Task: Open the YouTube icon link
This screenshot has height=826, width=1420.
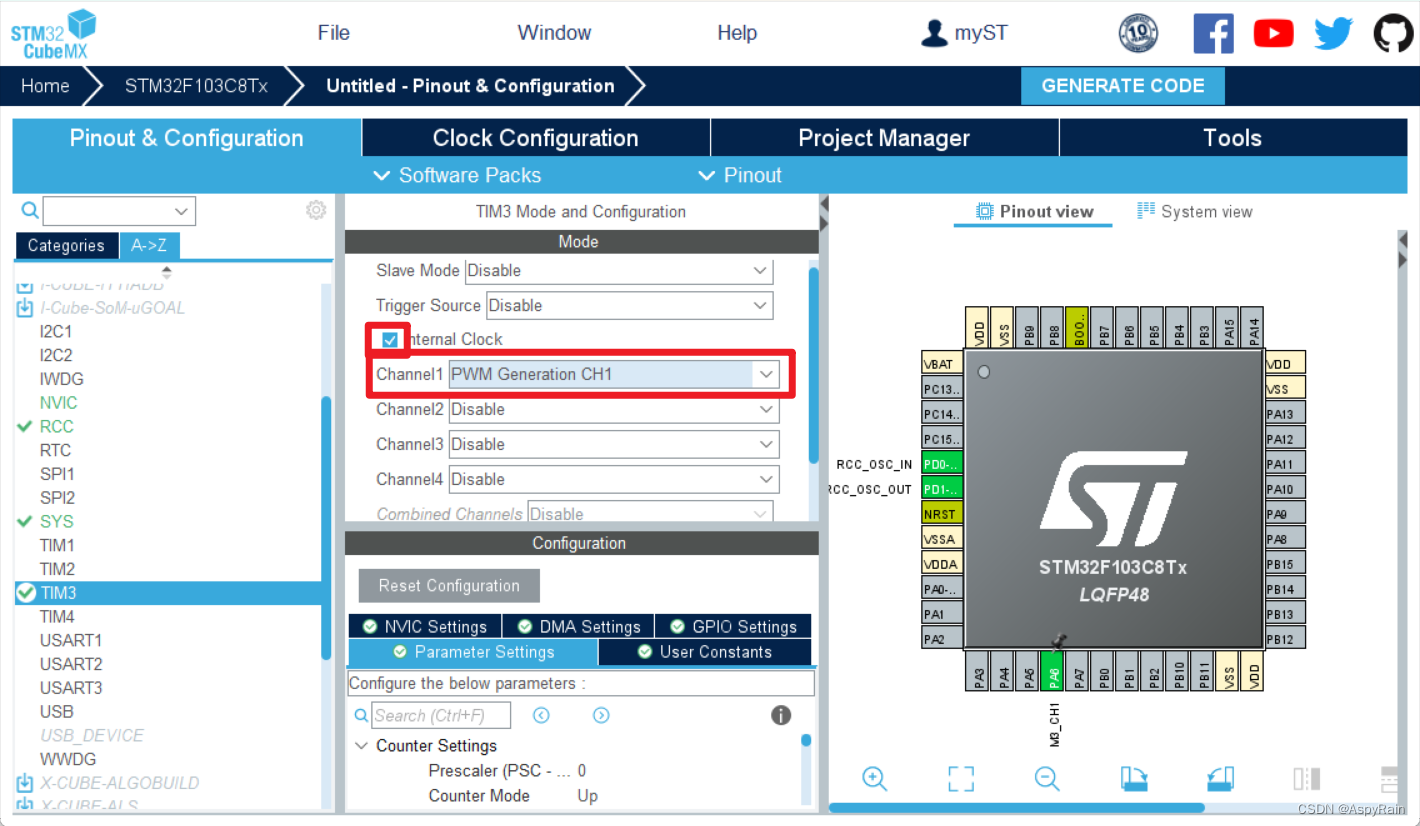Action: point(1273,33)
